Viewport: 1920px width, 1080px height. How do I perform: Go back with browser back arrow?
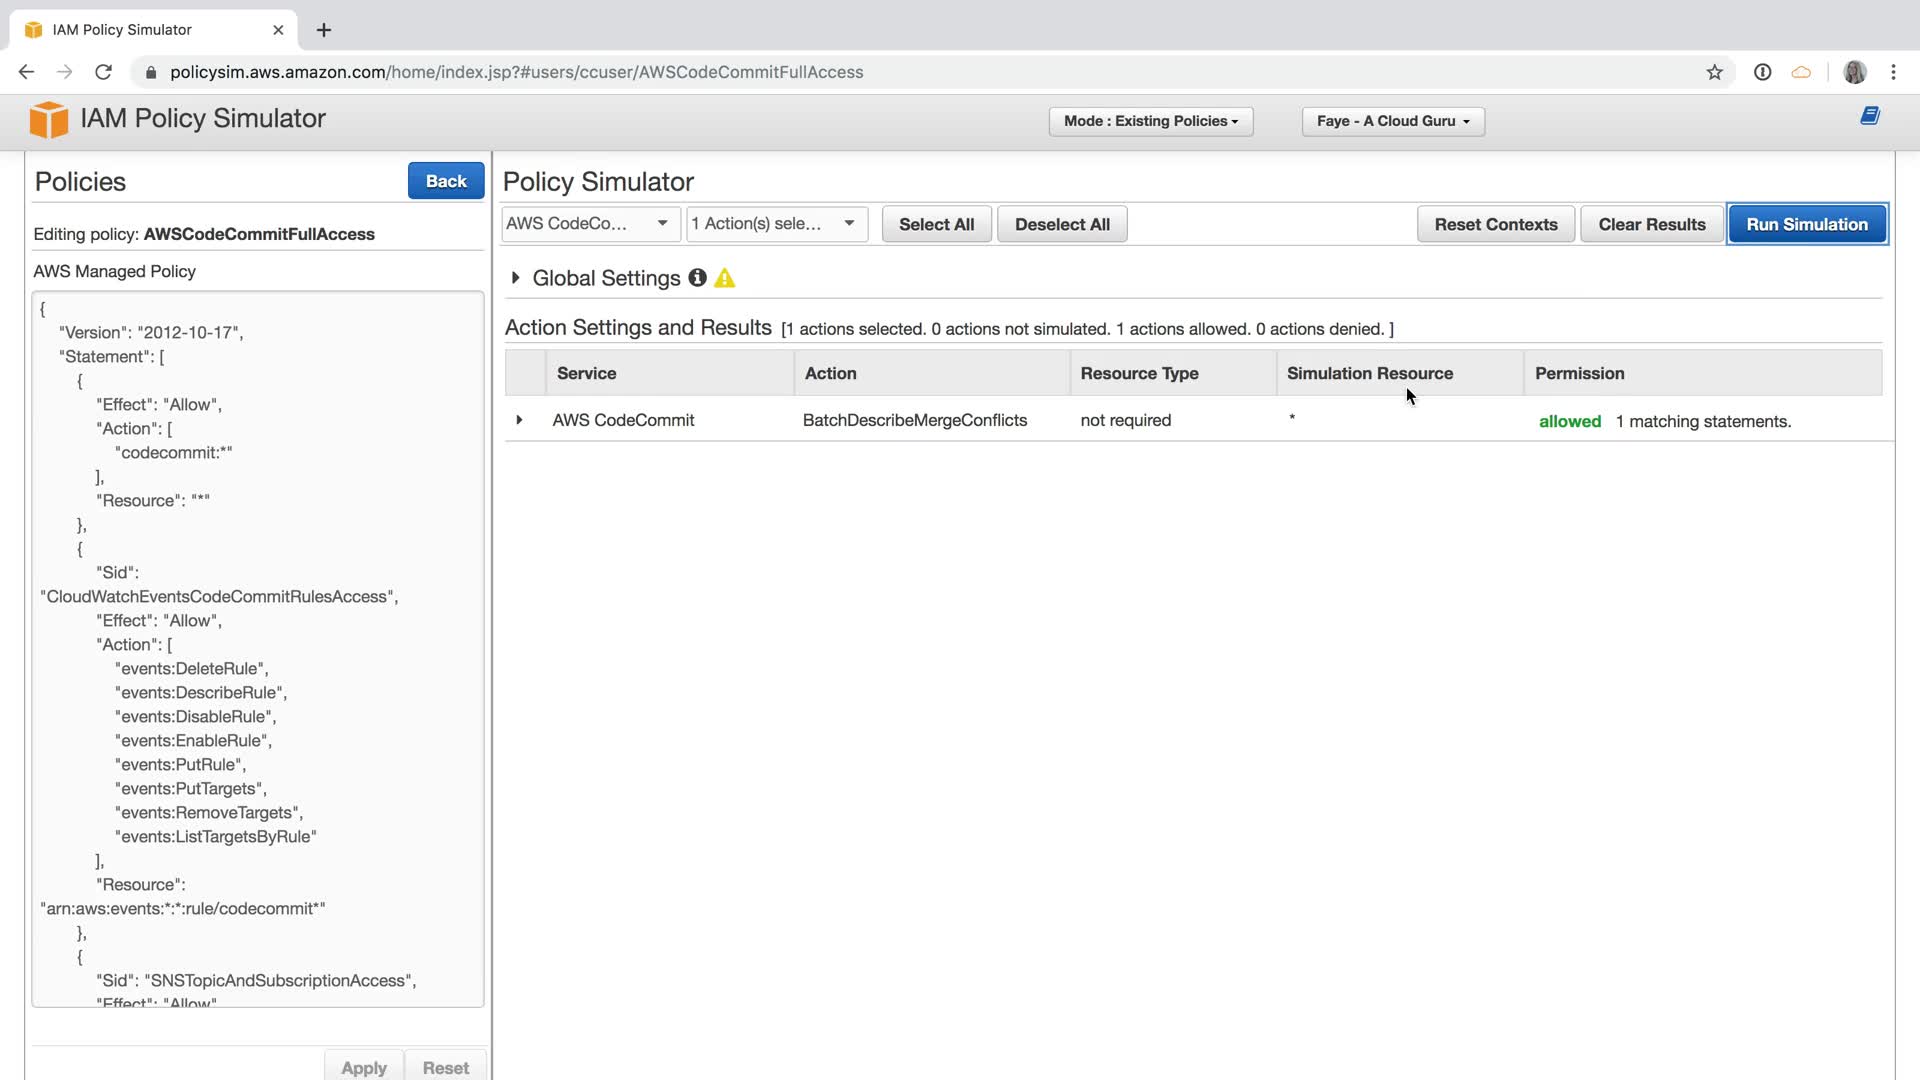click(x=27, y=72)
